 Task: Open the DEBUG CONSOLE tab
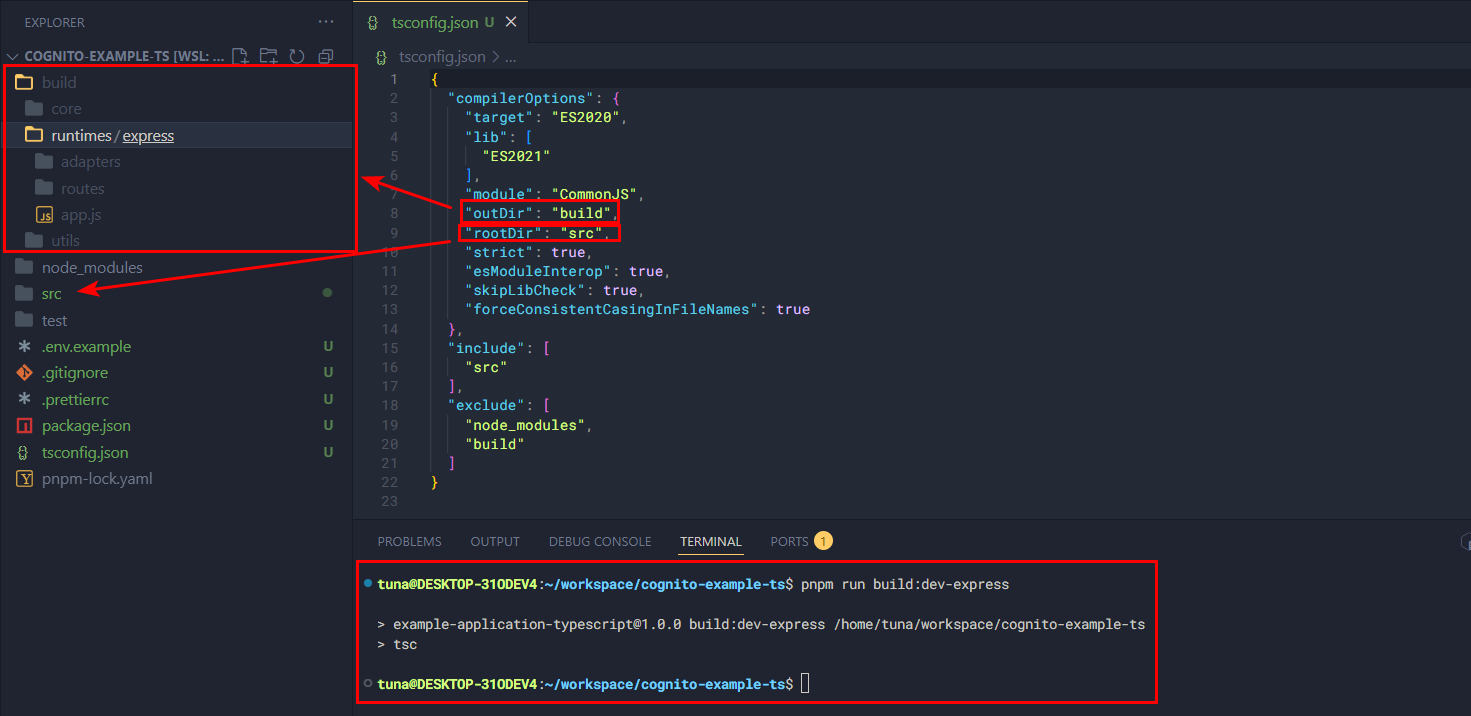(x=599, y=541)
